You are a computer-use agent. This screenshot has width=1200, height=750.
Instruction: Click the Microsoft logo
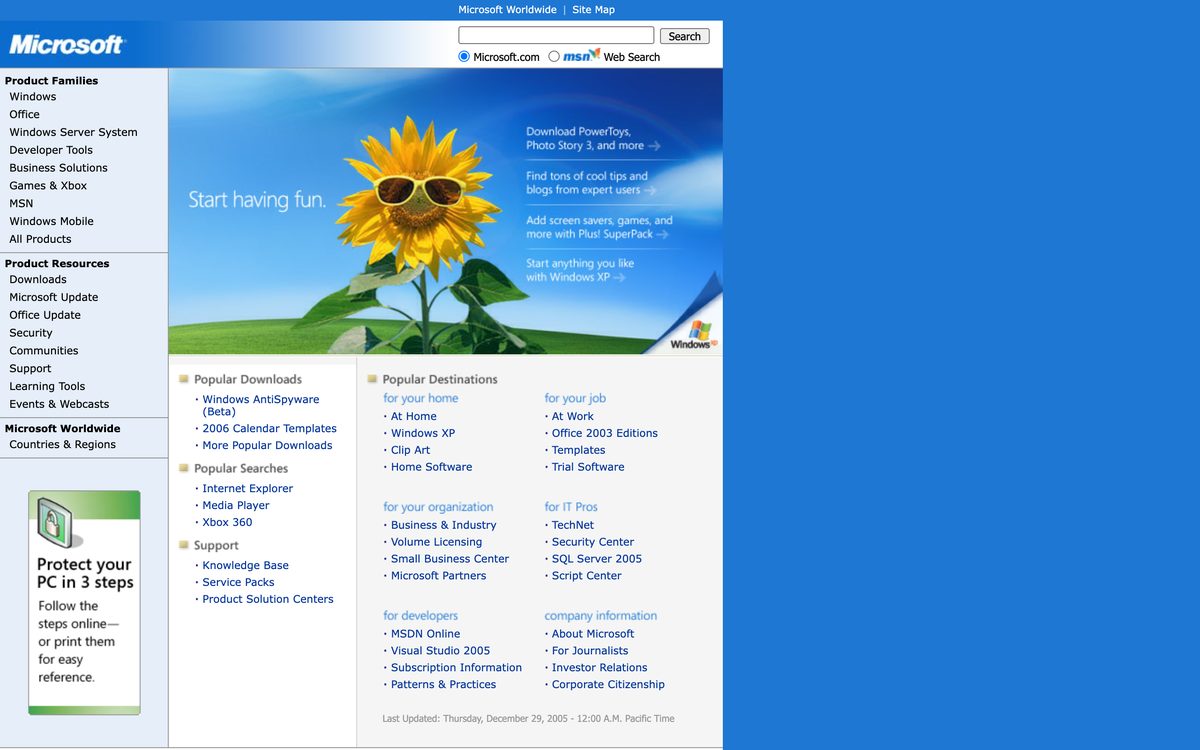coord(67,45)
